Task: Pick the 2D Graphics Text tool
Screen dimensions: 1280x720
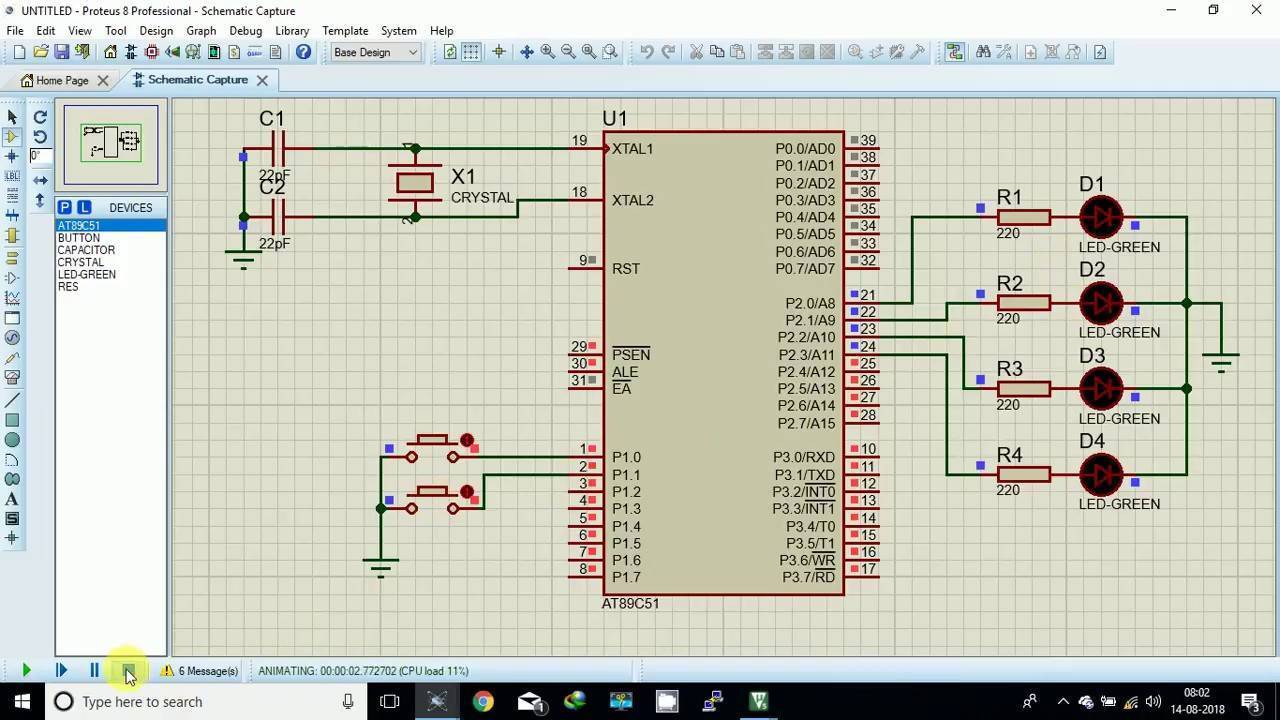Action: coord(12,499)
